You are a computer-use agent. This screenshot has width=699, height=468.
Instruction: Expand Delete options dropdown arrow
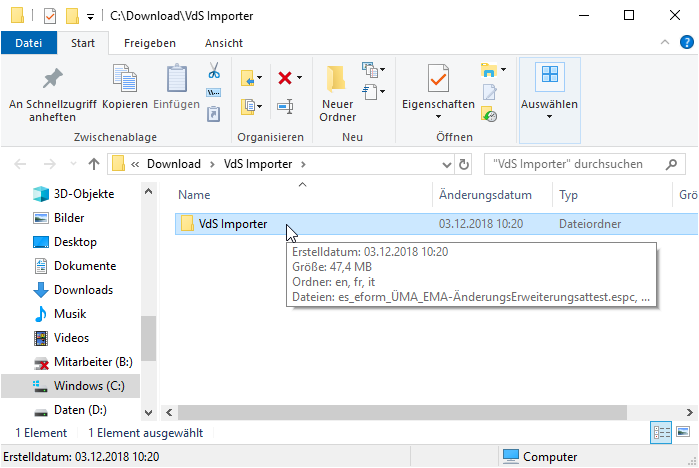click(x=299, y=78)
